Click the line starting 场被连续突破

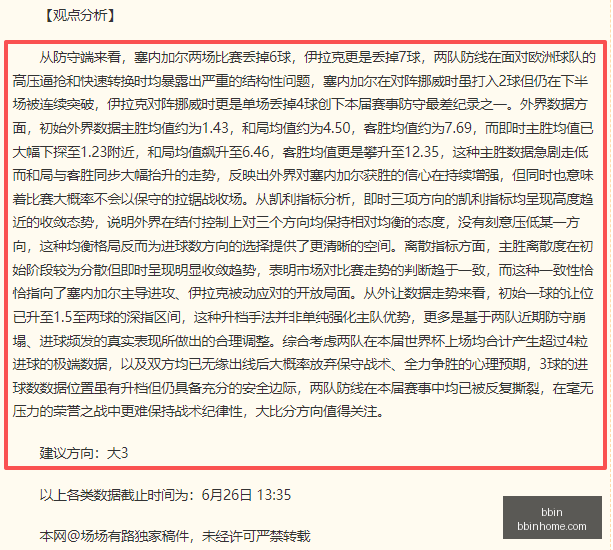click(300, 104)
